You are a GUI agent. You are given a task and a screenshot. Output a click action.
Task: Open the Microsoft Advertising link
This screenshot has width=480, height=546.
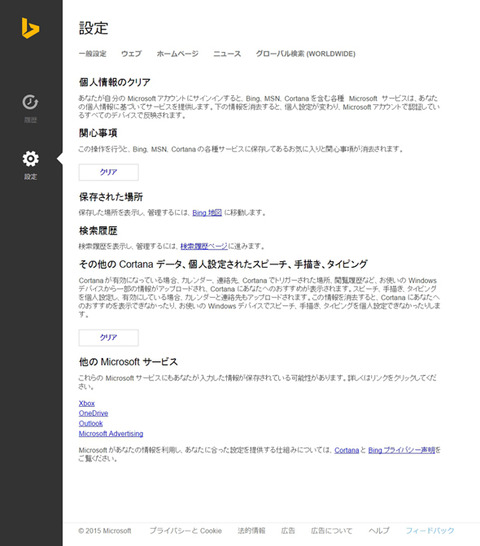pos(111,433)
